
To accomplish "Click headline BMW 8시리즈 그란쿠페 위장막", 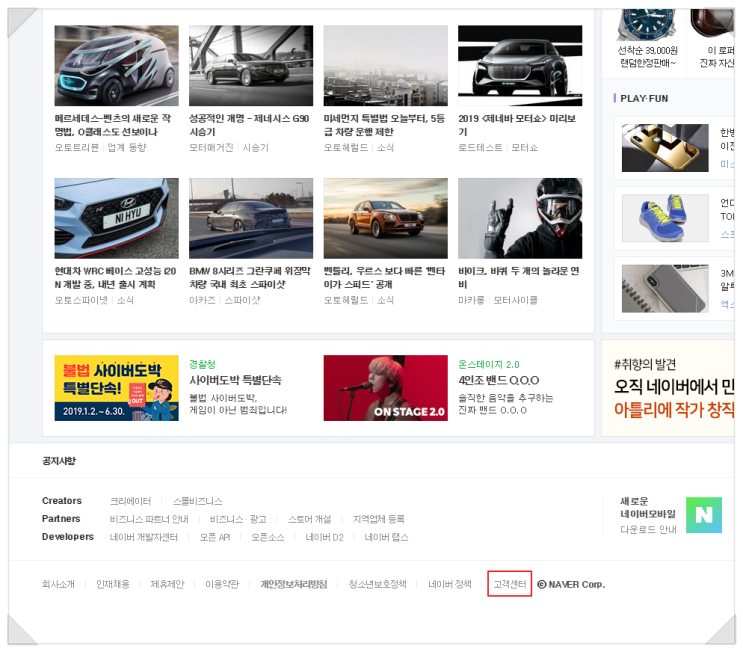I will (250, 278).
